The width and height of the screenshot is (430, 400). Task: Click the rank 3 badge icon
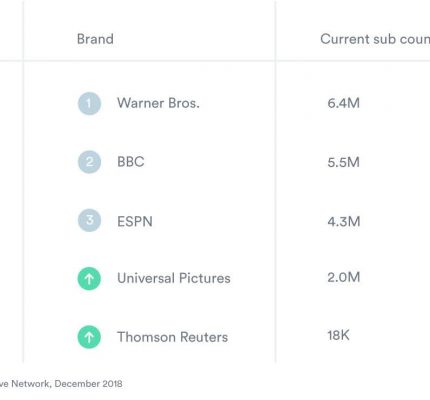pyautogui.click(x=89, y=220)
